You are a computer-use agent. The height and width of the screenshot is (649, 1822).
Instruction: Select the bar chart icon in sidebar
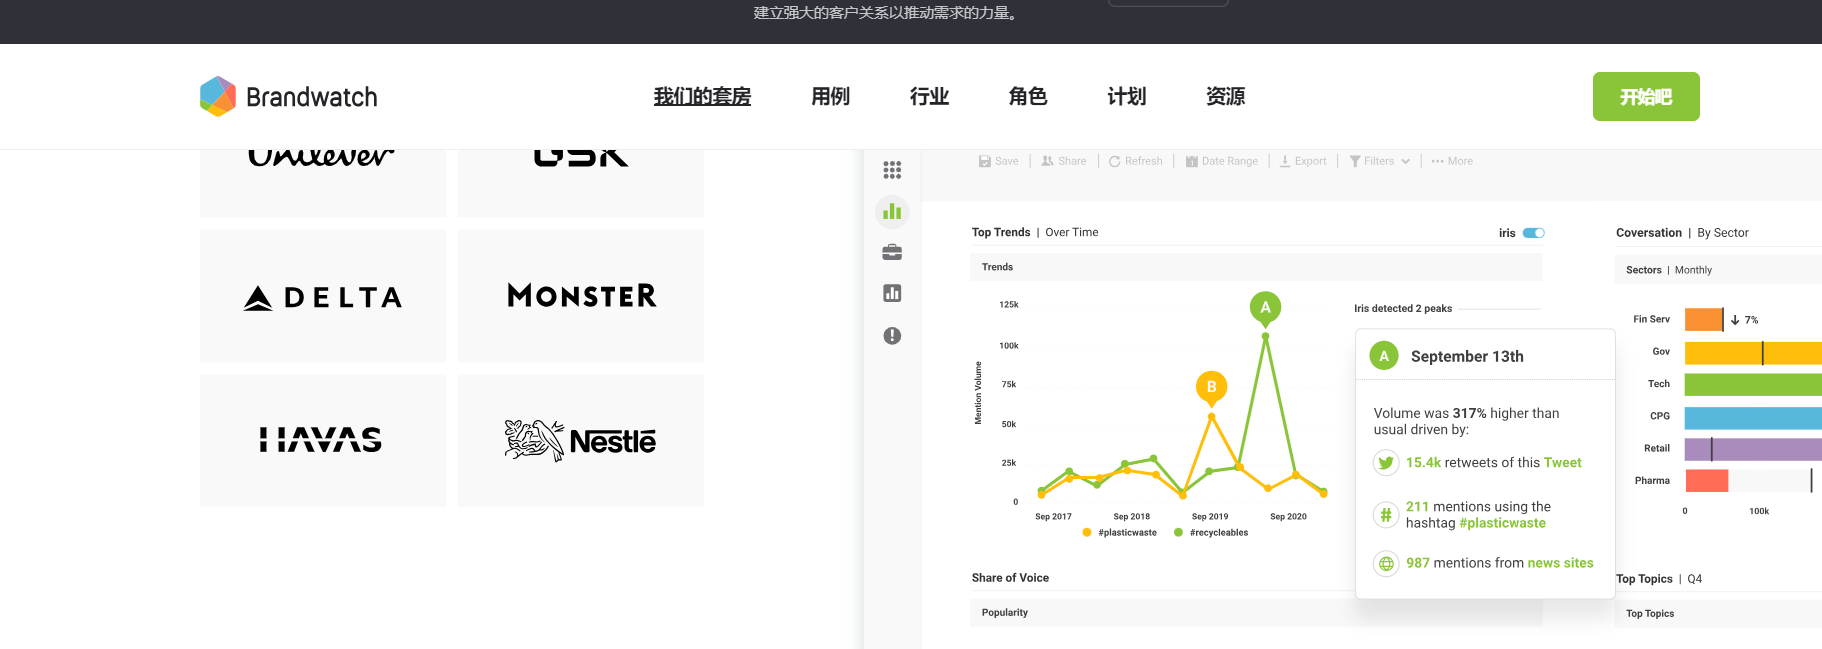coord(892,211)
